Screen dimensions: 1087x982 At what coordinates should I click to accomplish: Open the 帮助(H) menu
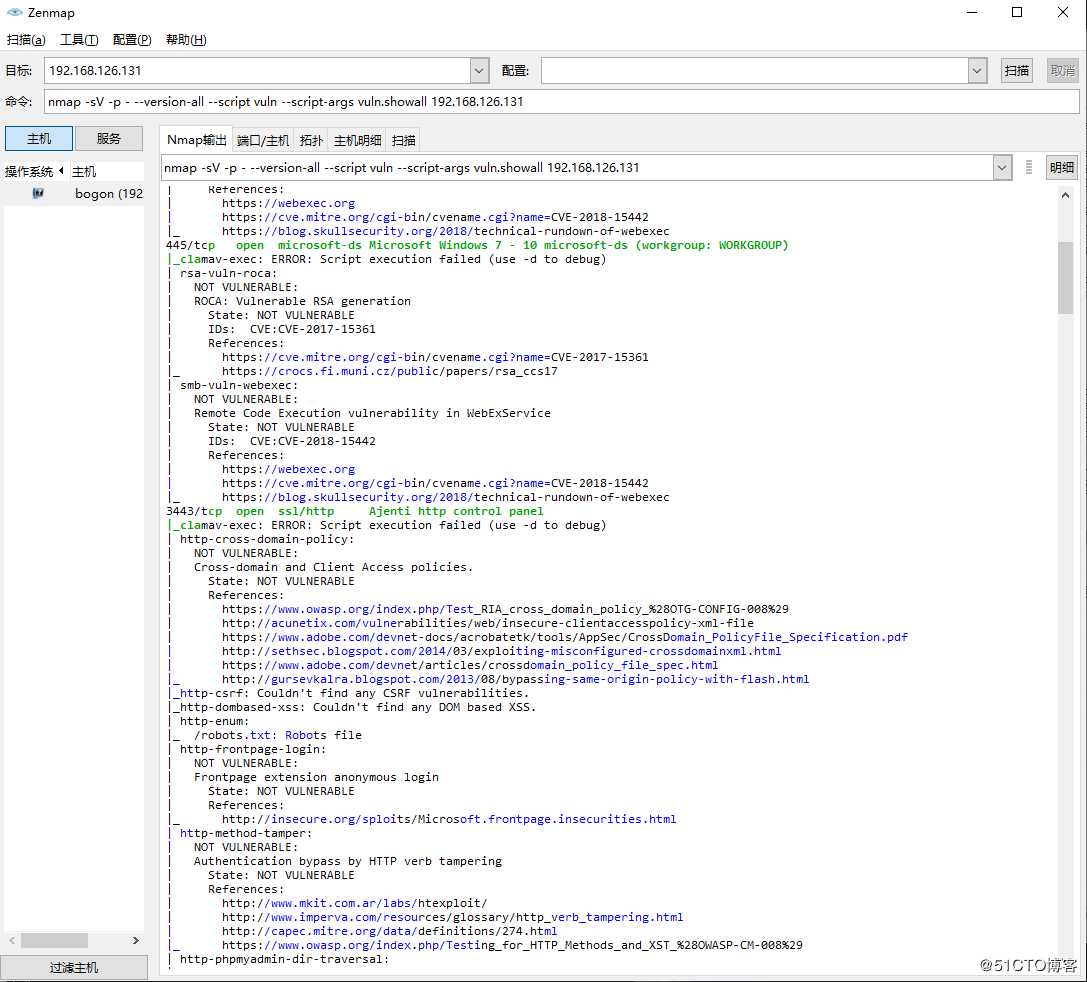tap(186, 40)
